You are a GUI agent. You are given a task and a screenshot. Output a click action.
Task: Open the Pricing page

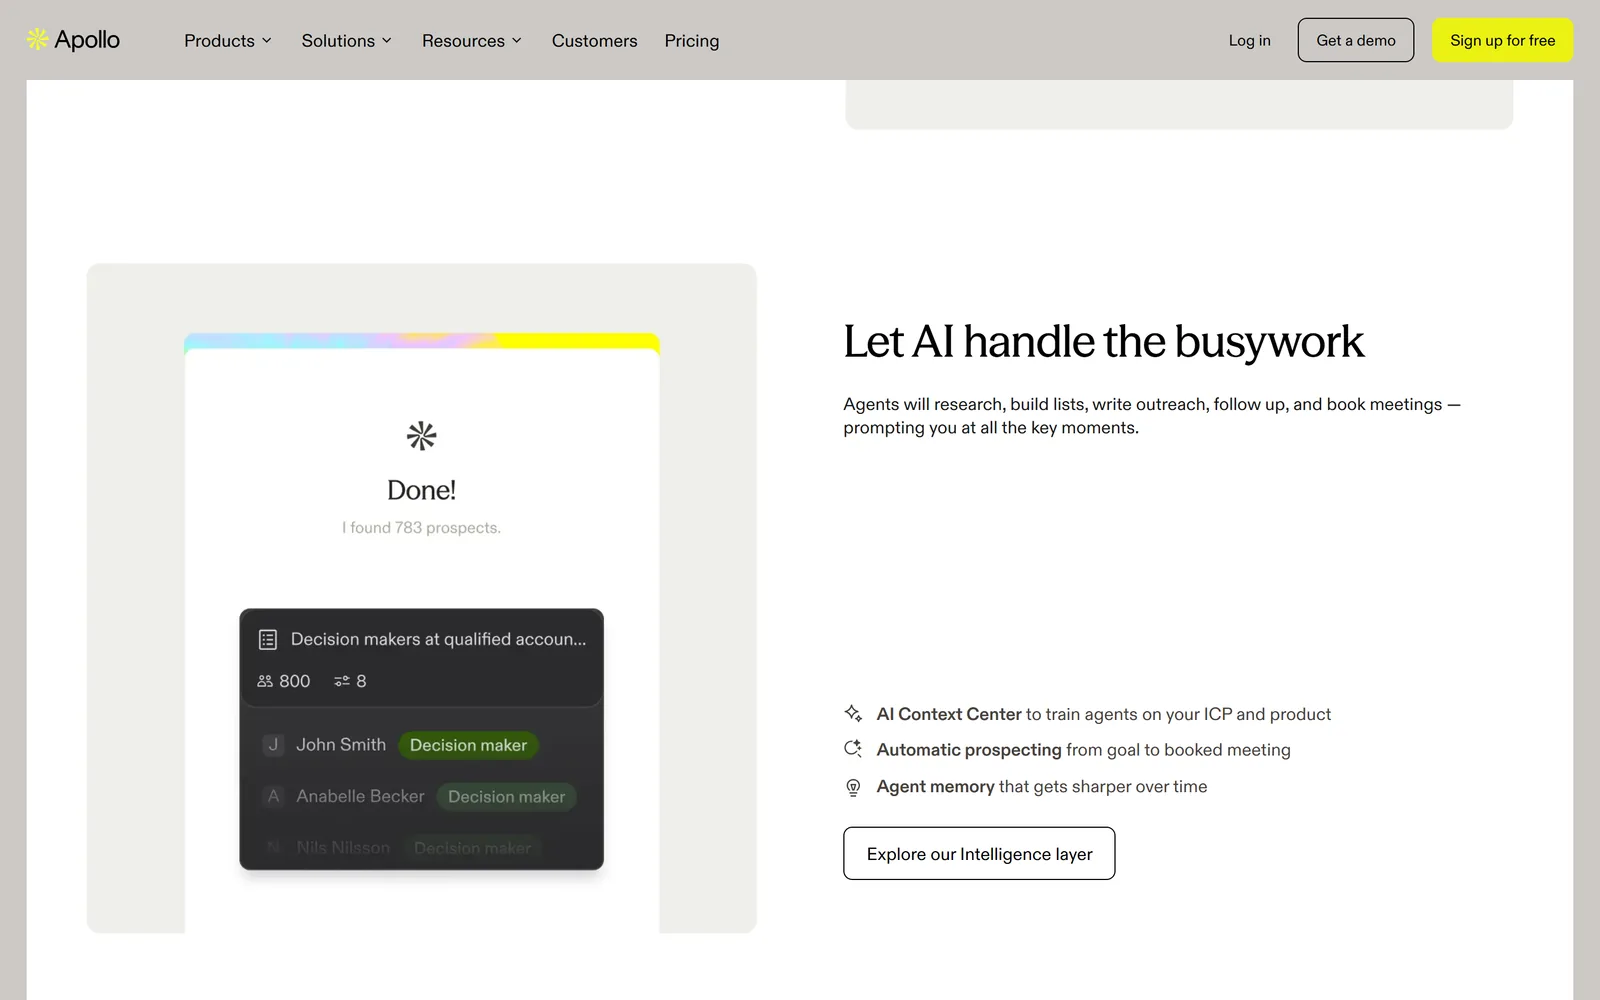coord(692,41)
